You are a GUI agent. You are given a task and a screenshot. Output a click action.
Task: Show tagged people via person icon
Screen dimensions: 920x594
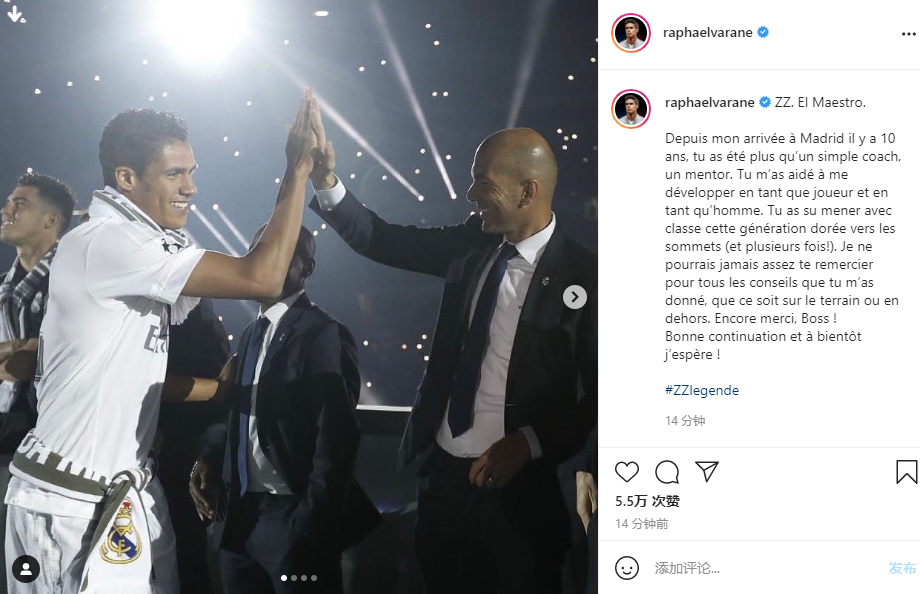click(26, 568)
